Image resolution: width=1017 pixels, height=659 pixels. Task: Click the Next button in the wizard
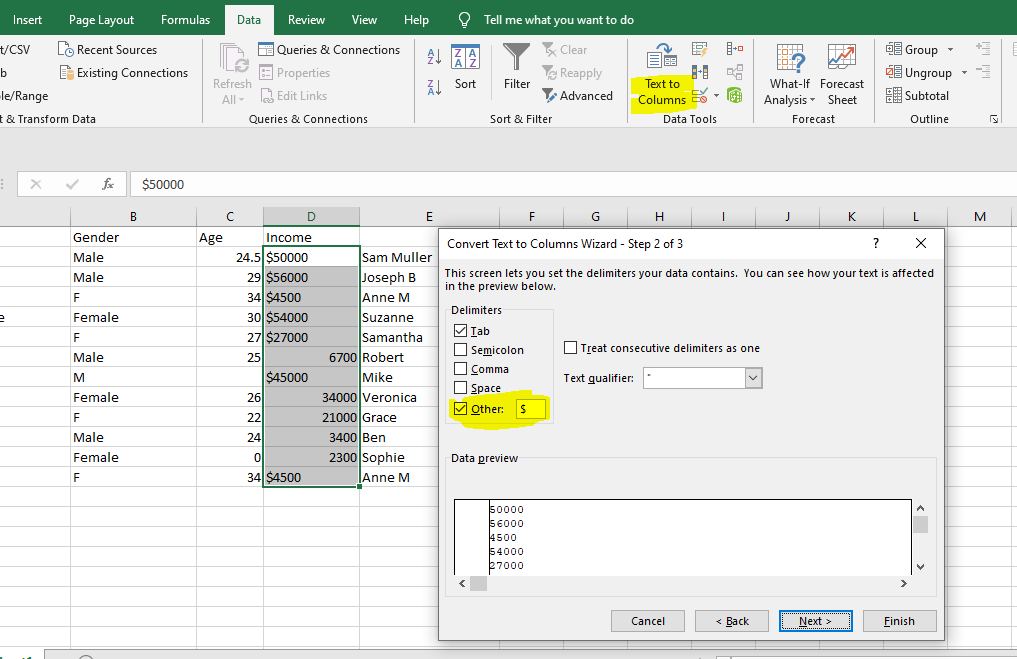click(x=815, y=620)
